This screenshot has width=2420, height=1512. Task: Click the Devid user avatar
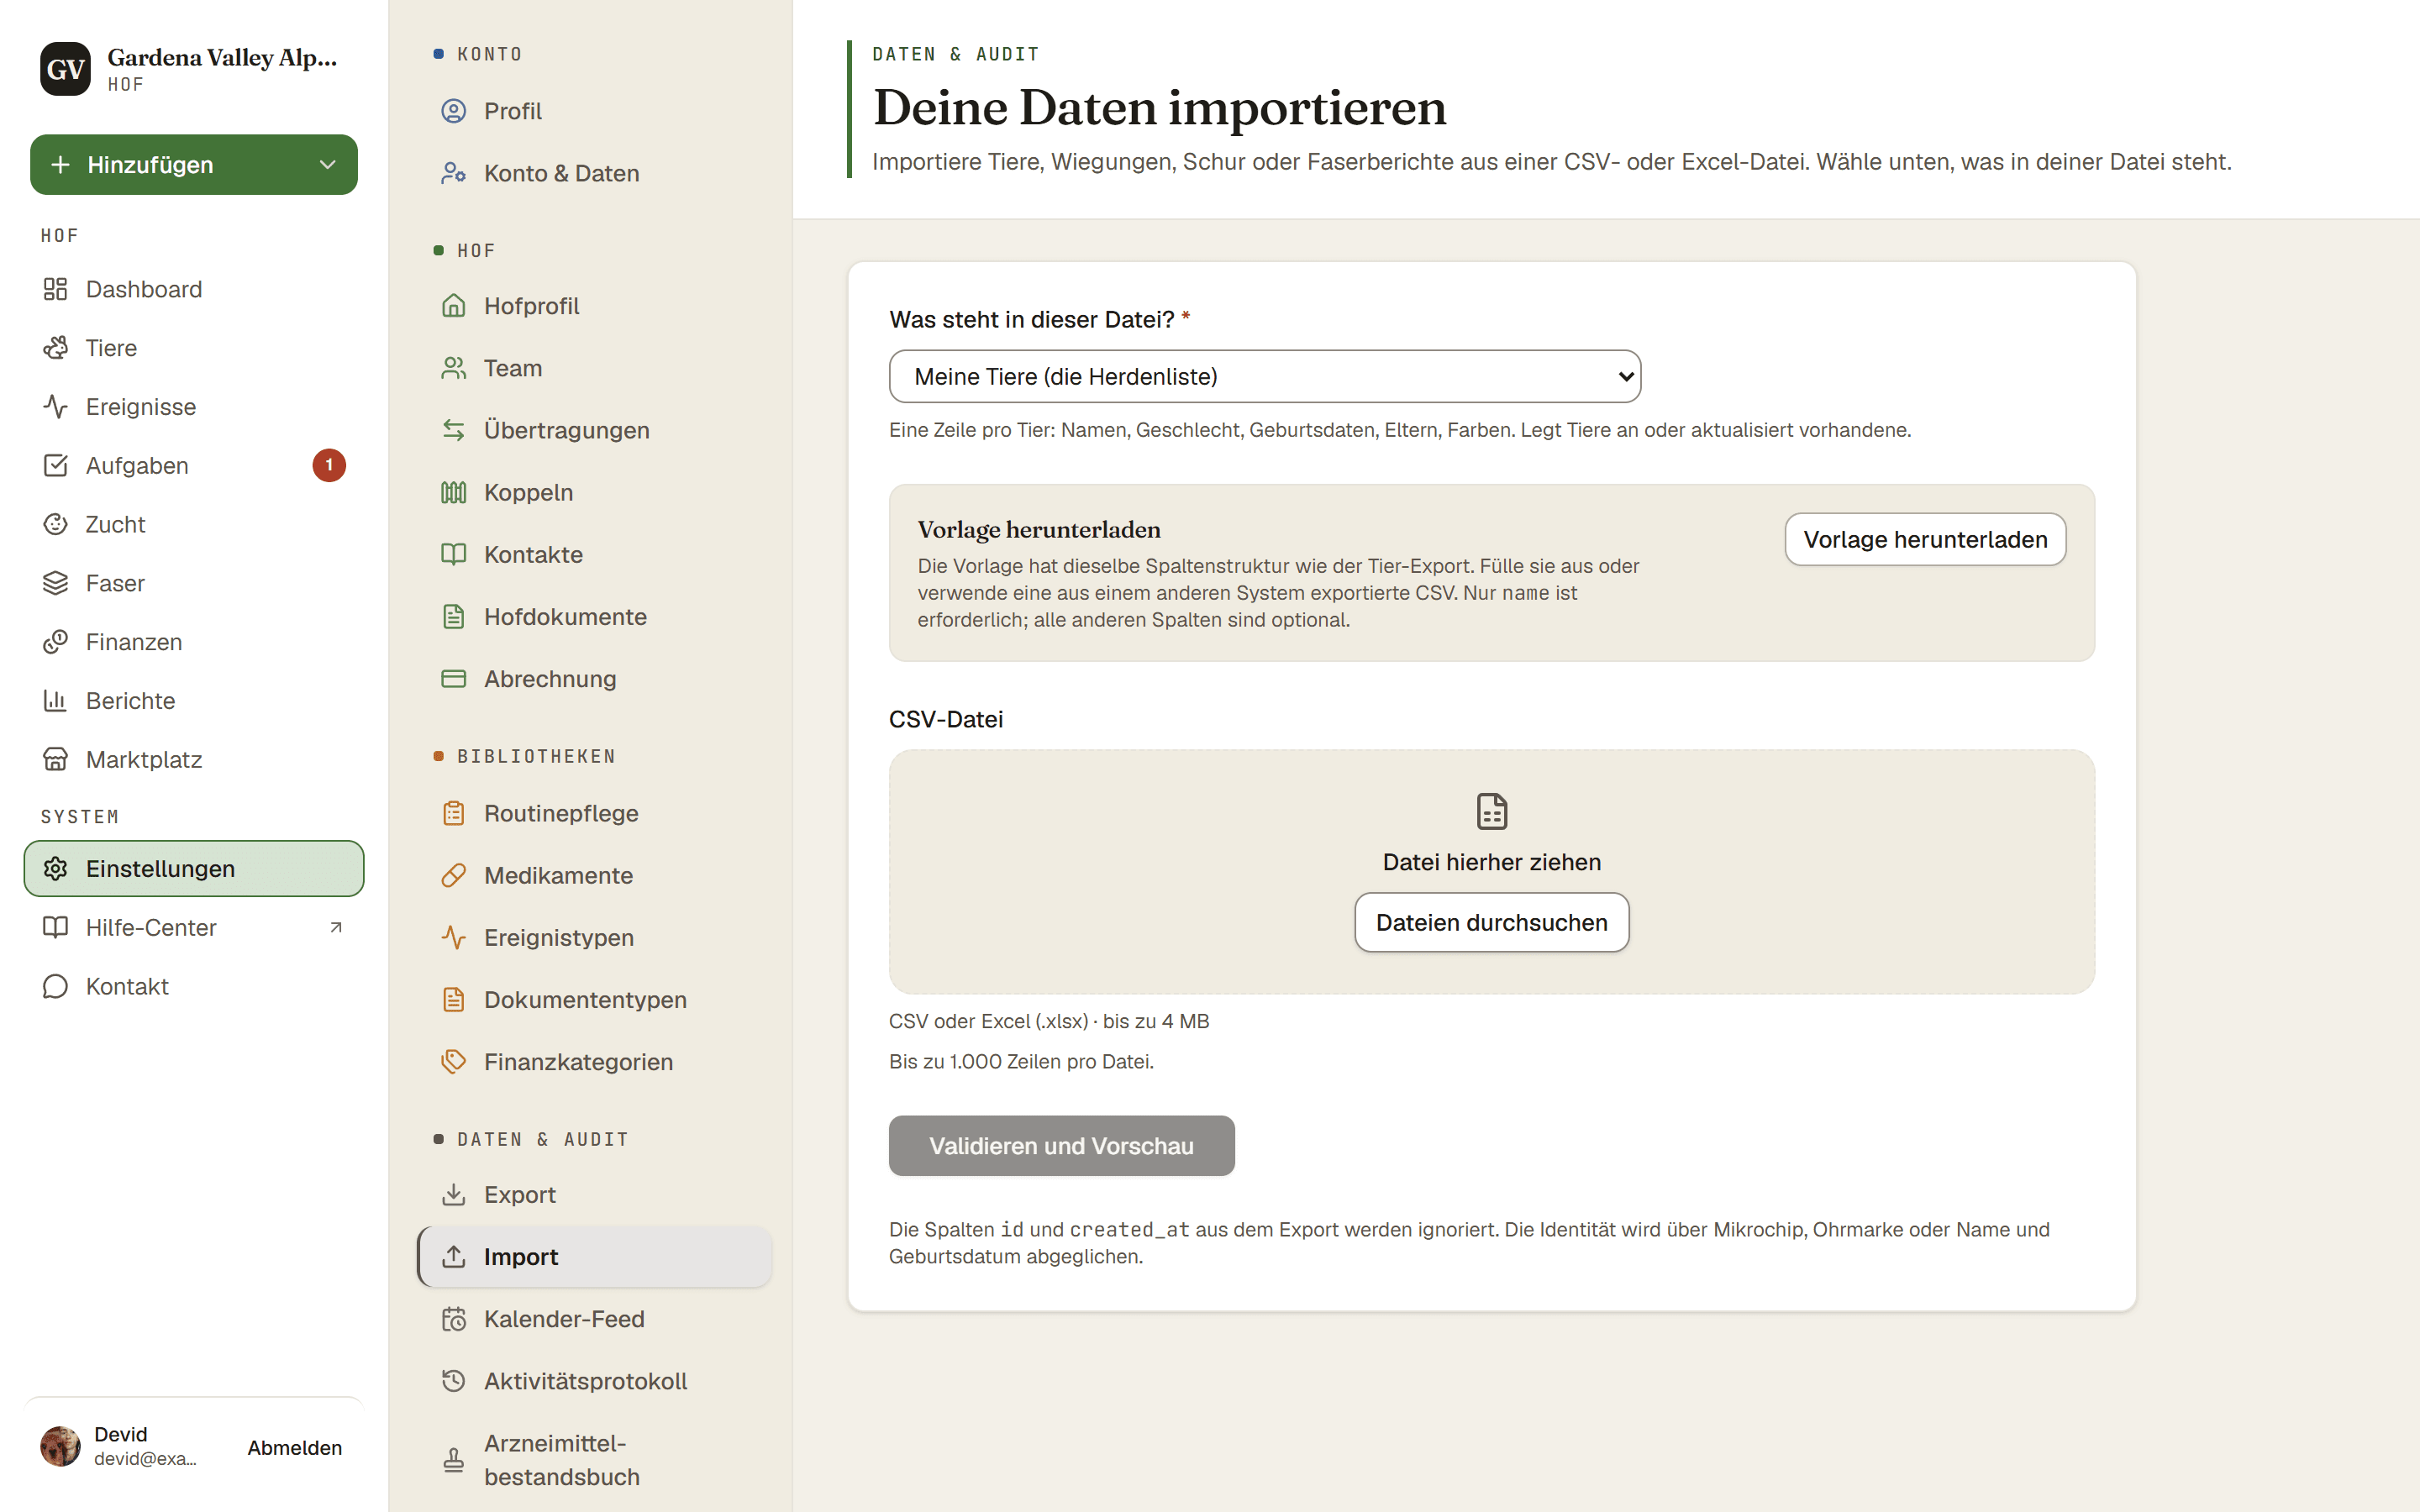[60, 1447]
